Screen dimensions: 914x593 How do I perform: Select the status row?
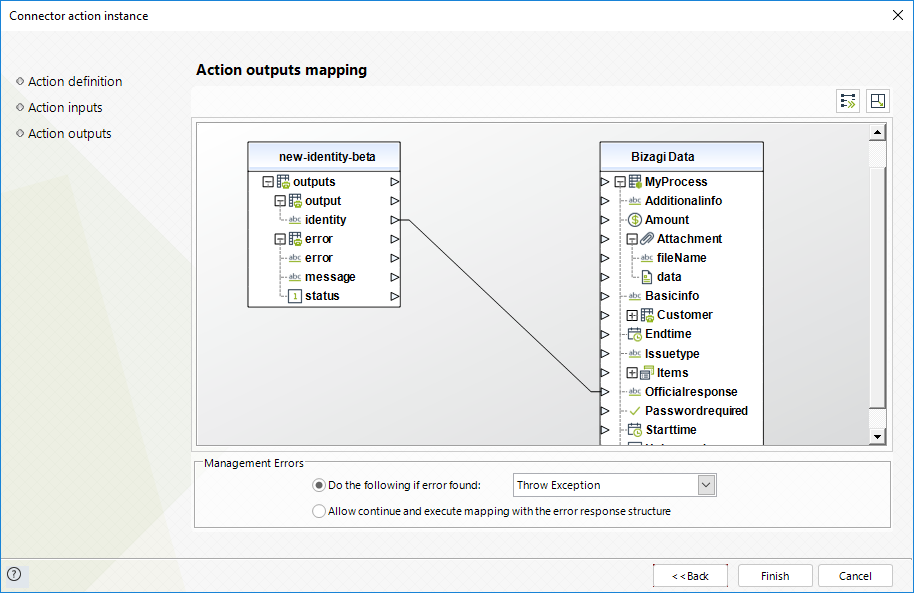pos(322,296)
